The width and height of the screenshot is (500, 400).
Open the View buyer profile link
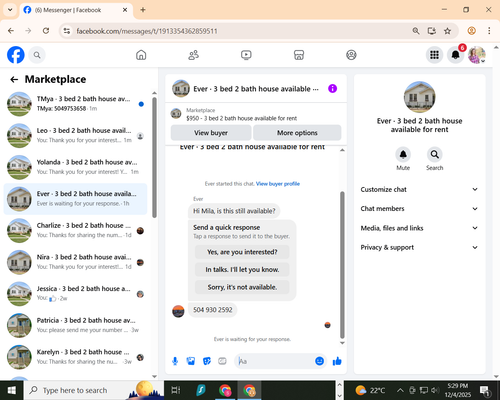278,184
